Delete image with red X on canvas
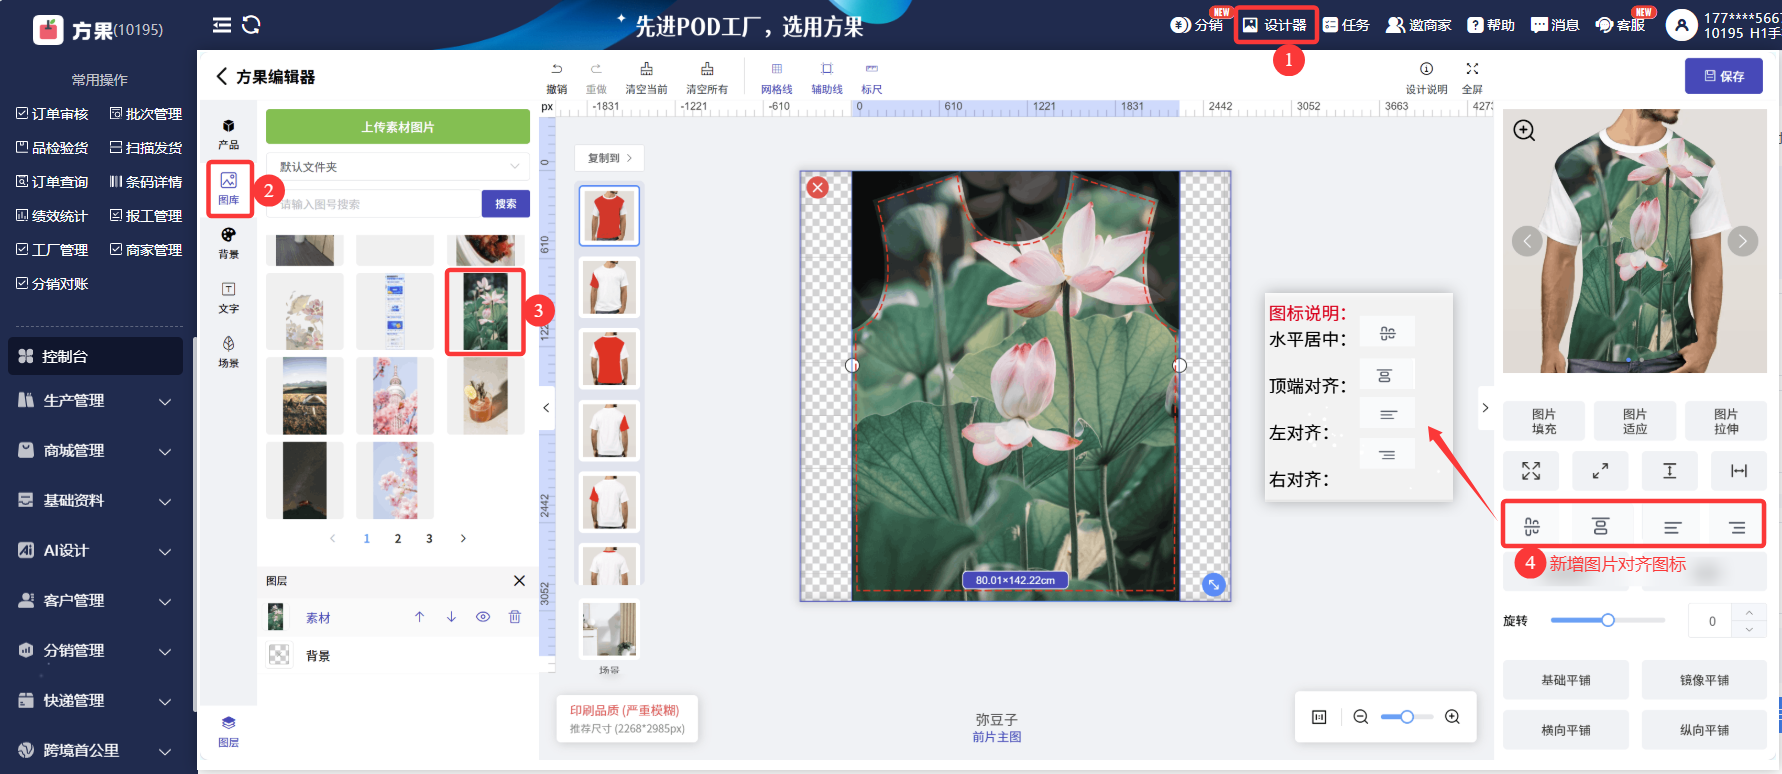Image resolution: width=1782 pixels, height=774 pixels. tap(818, 187)
